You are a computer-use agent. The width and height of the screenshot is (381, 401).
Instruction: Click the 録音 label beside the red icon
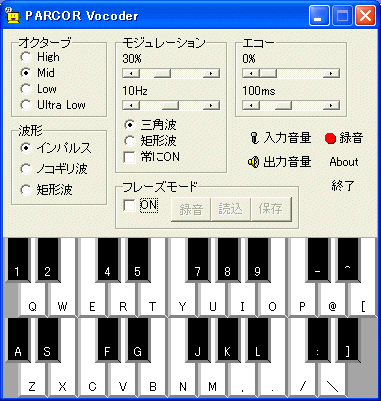pyautogui.click(x=351, y=138)
